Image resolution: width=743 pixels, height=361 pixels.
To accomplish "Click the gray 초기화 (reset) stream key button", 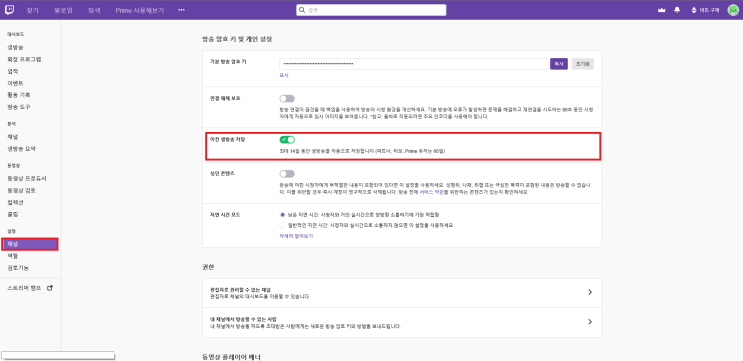I will tap(582, 64).
